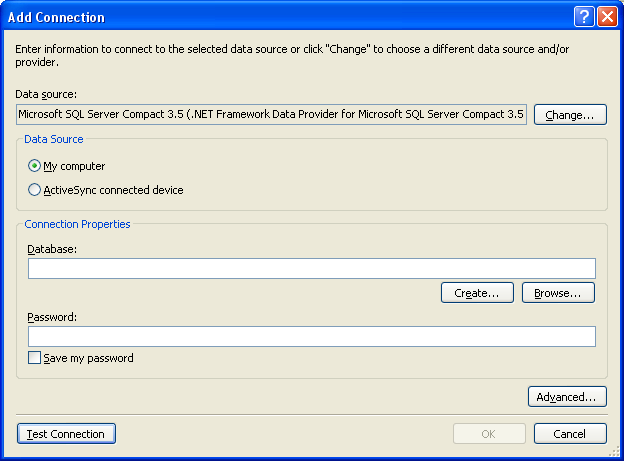This screenshot has width=624, height=461.
Task: Open the Create... database dialog
Action: [x=477, y=293]
